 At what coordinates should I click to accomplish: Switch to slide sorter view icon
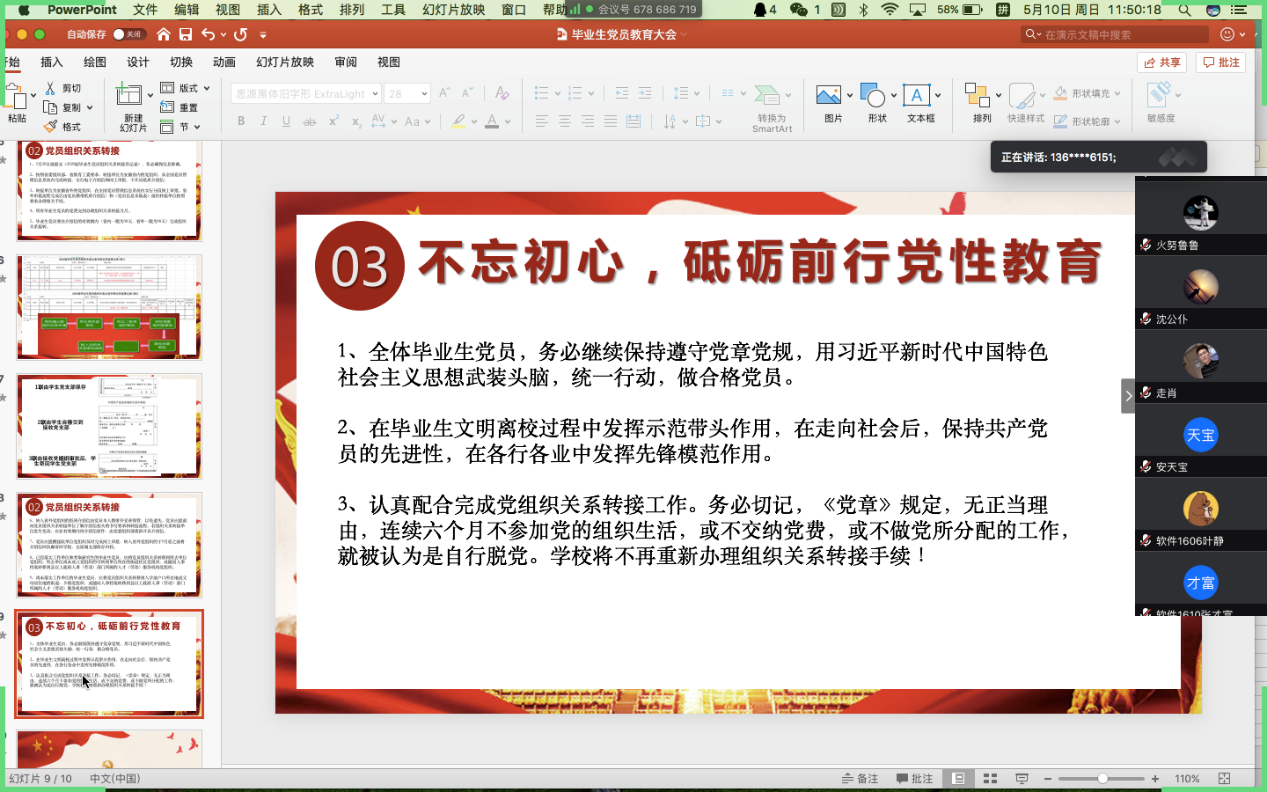tap(991, 778)
